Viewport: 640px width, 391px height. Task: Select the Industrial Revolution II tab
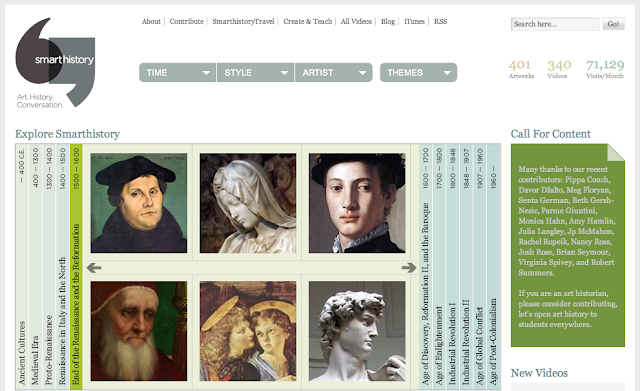[466, 266]
